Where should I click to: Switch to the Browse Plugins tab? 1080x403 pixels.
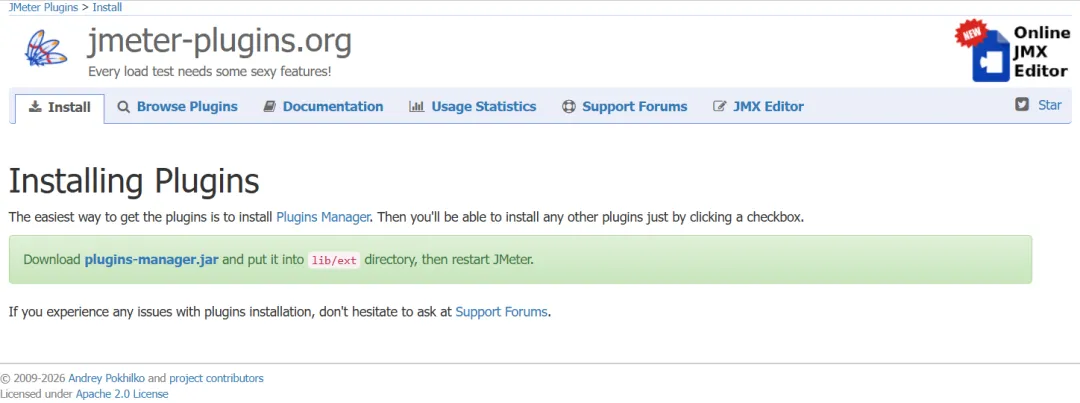pos(187,107)
